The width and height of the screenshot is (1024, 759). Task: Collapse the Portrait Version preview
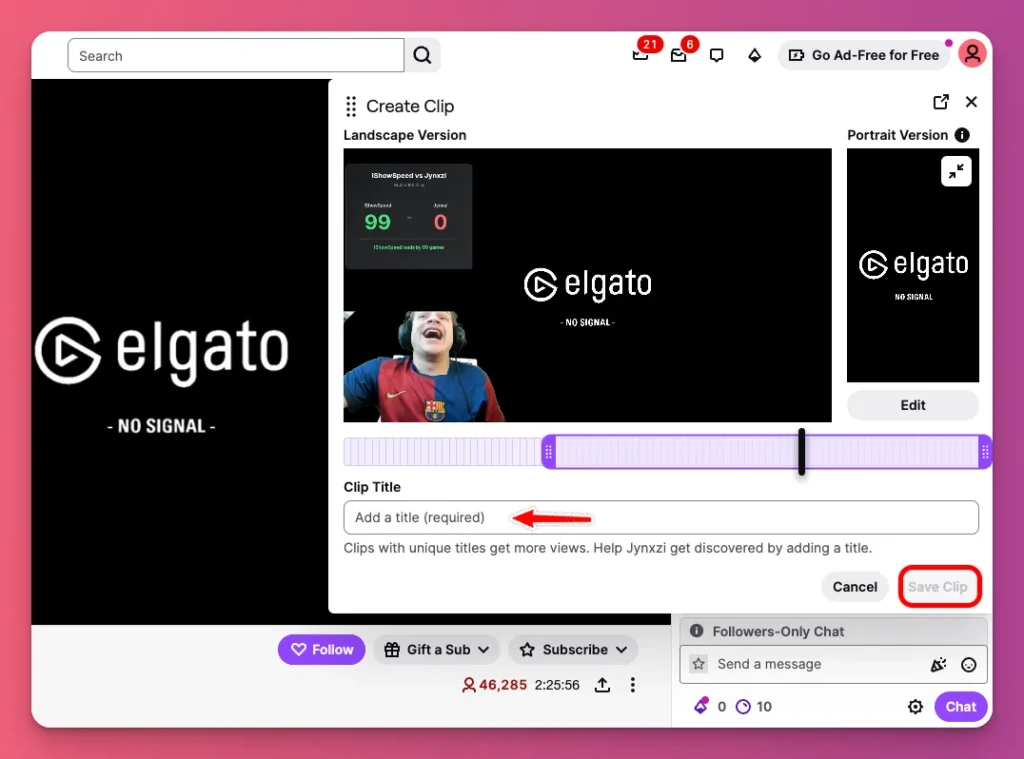(x=956, y=171)
